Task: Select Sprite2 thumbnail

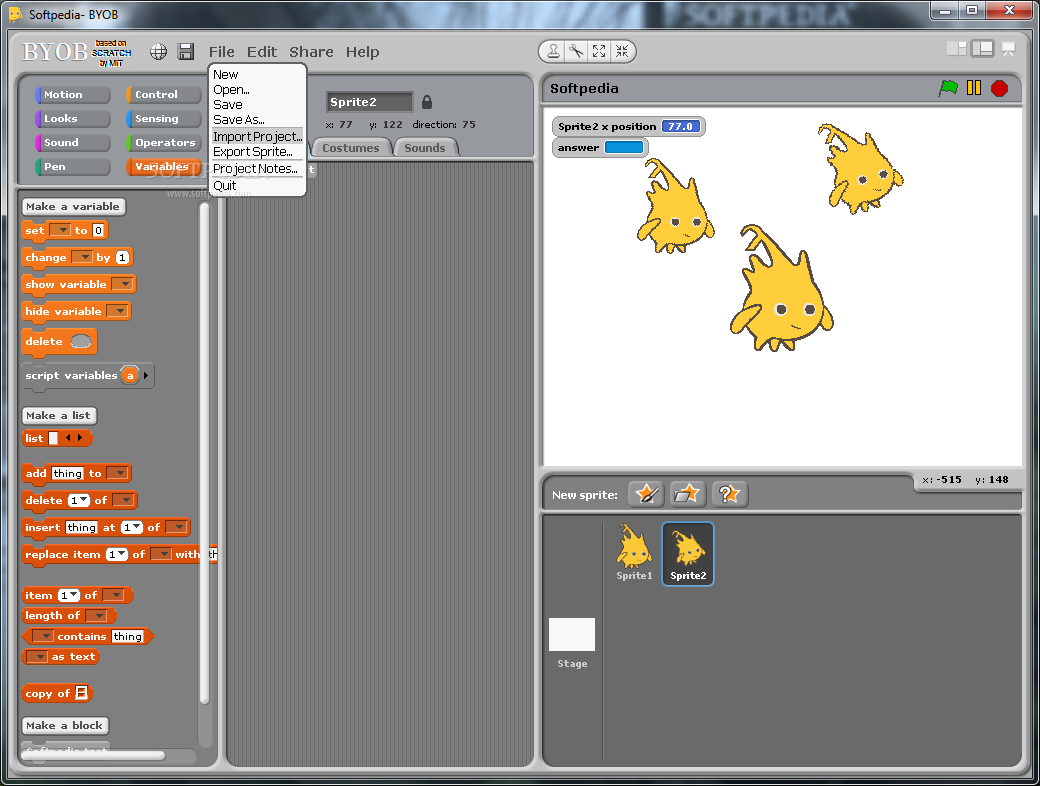Action: pyautogui.click(x=688, y=554)
